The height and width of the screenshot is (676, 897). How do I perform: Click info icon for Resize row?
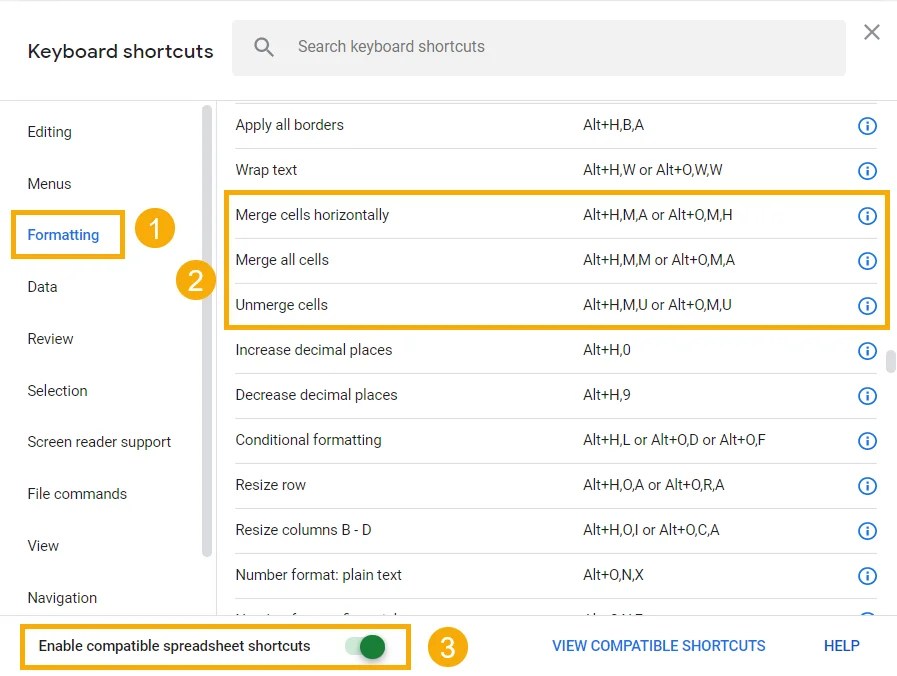pos(867,486)
